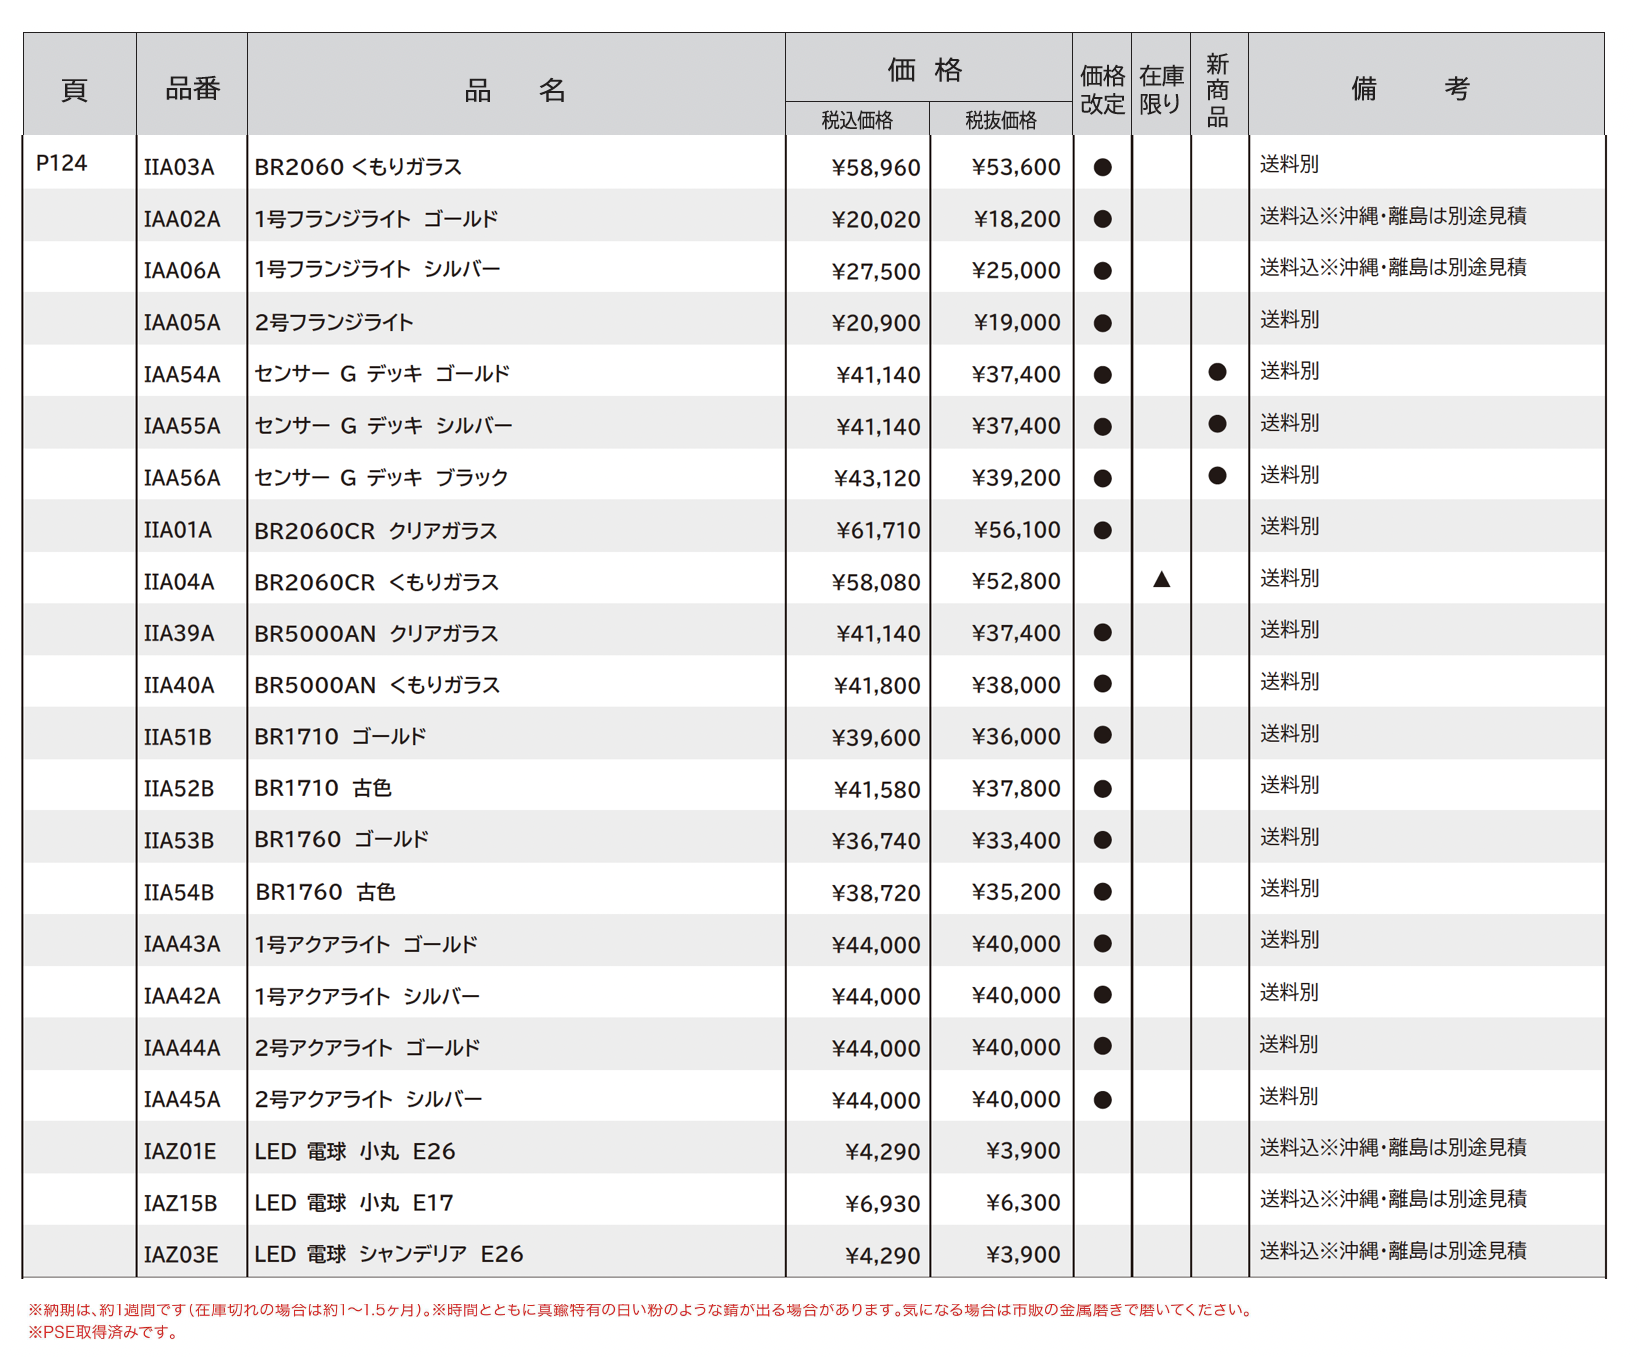The image size is (1639, 1357).
Task: Click the price revision dot for IIA03A
Action: pyautogui.click(x=1102, y=167)
